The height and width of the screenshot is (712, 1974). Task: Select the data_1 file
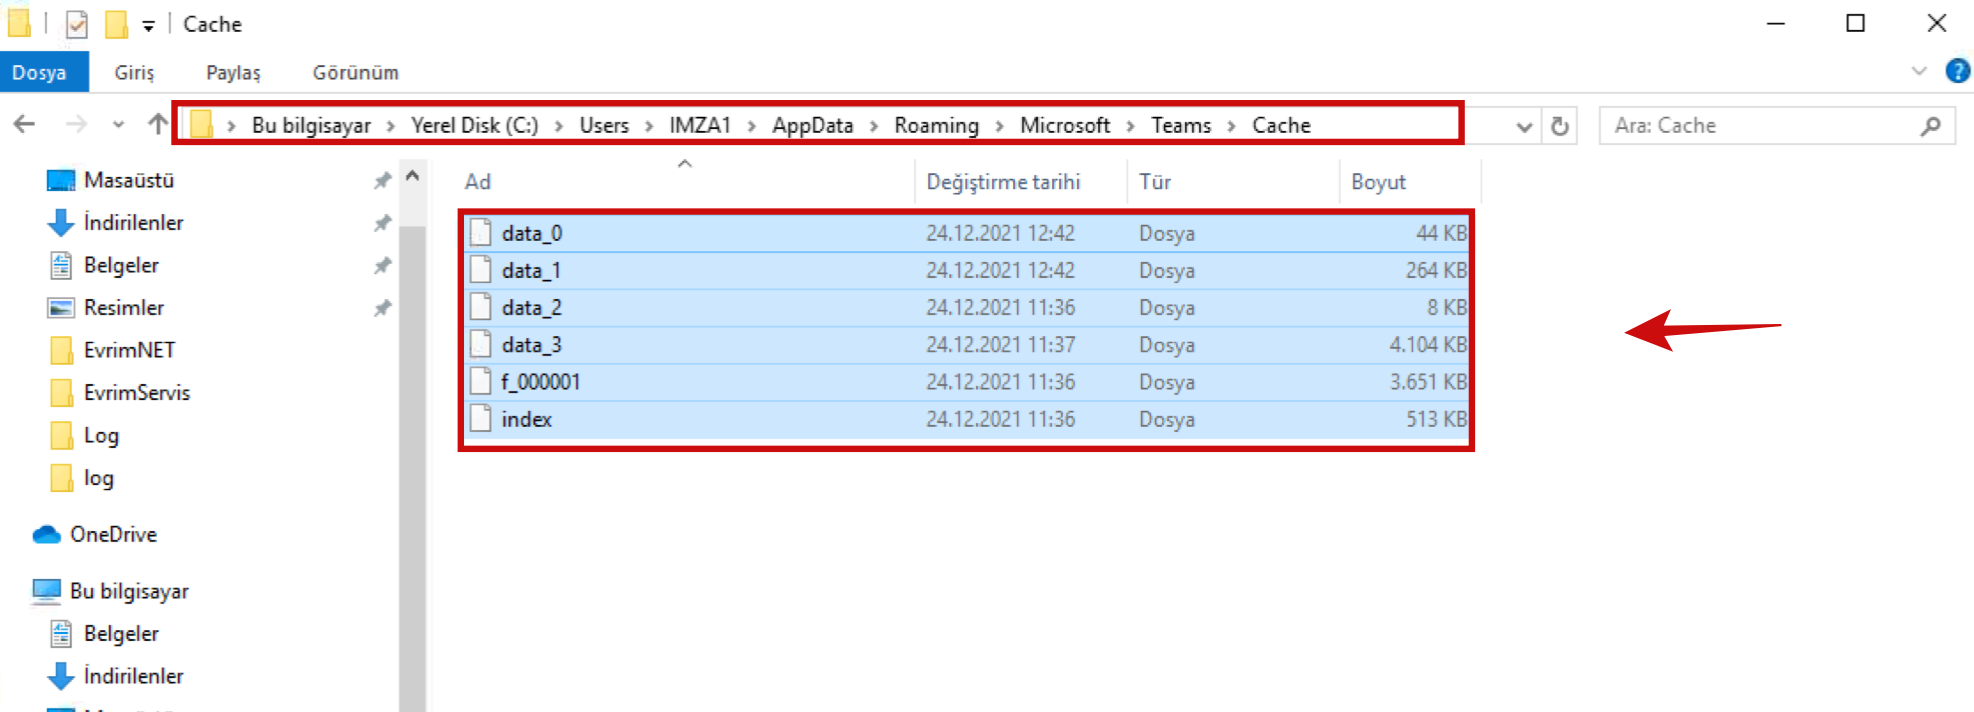(x=967, y=270)
